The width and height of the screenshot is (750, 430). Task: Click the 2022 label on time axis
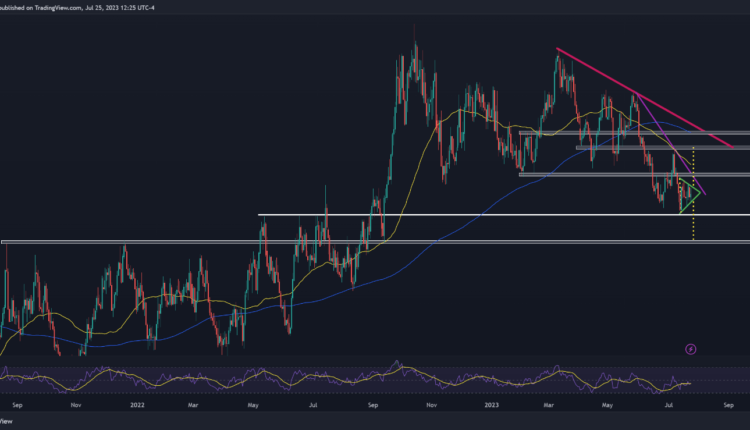(135, 408)
